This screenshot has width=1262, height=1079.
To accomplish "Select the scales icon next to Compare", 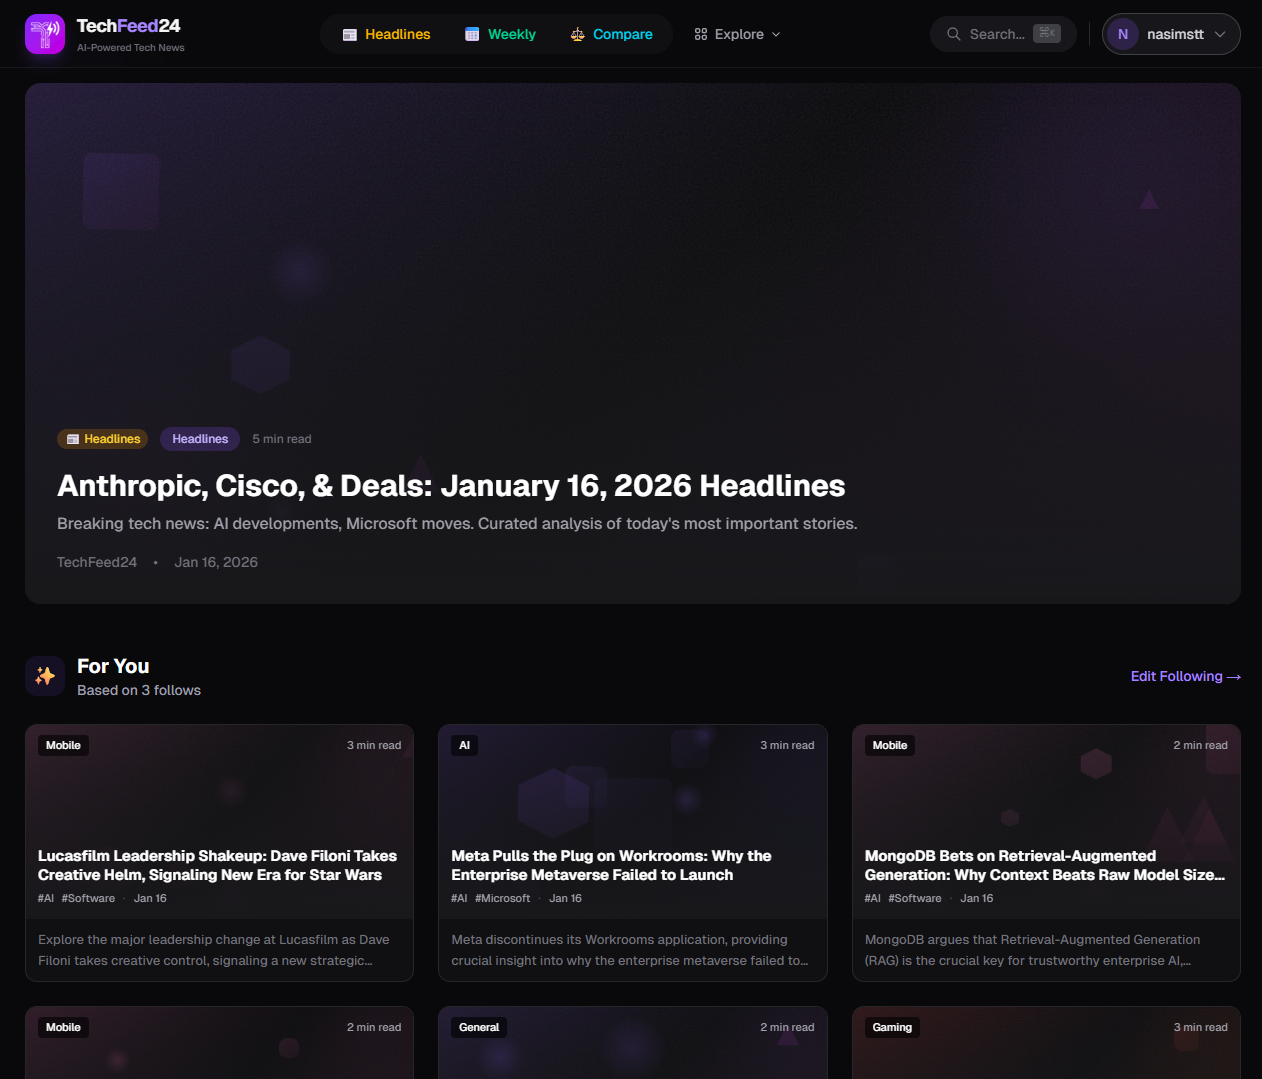I will point(577,33).
